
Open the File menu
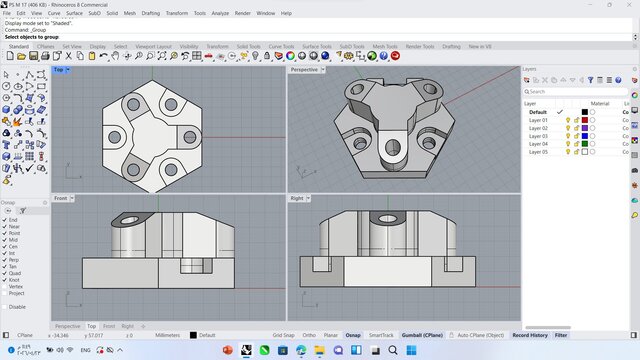7,13
